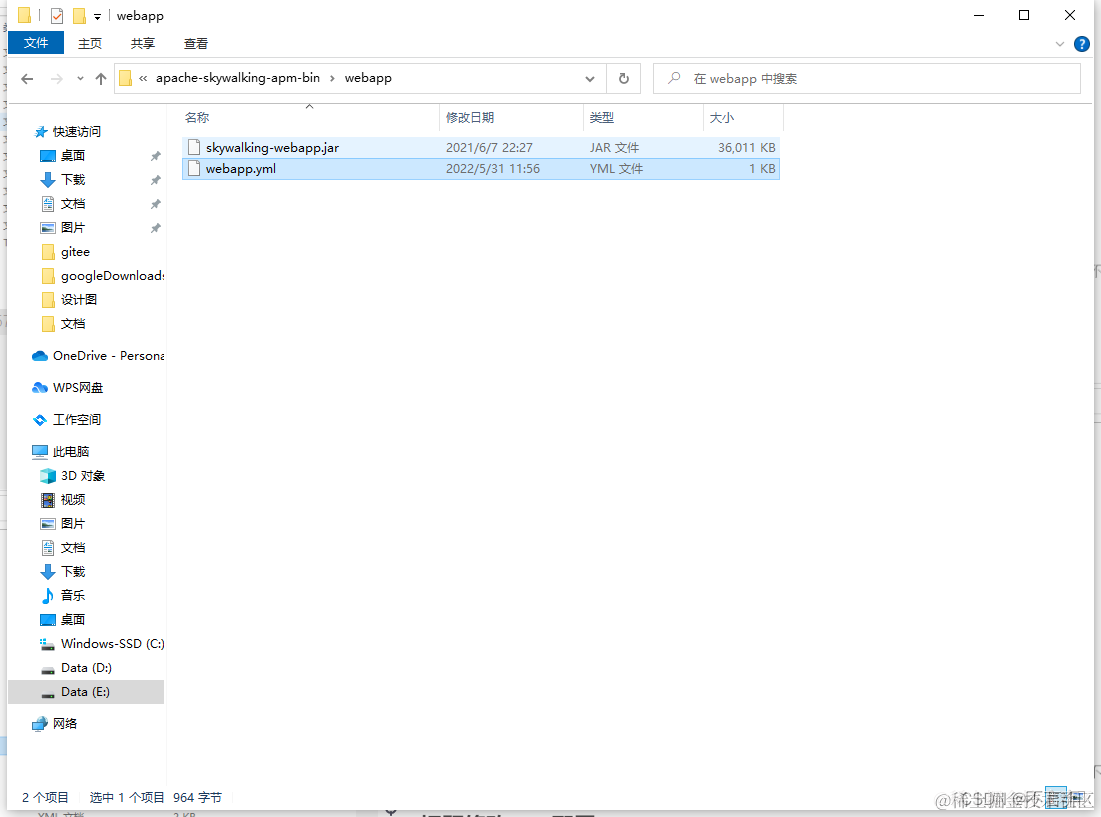Switch to the 主页 ribbon tab
This screenshot has height=817, width=1101.
click(x=90, y=44)
